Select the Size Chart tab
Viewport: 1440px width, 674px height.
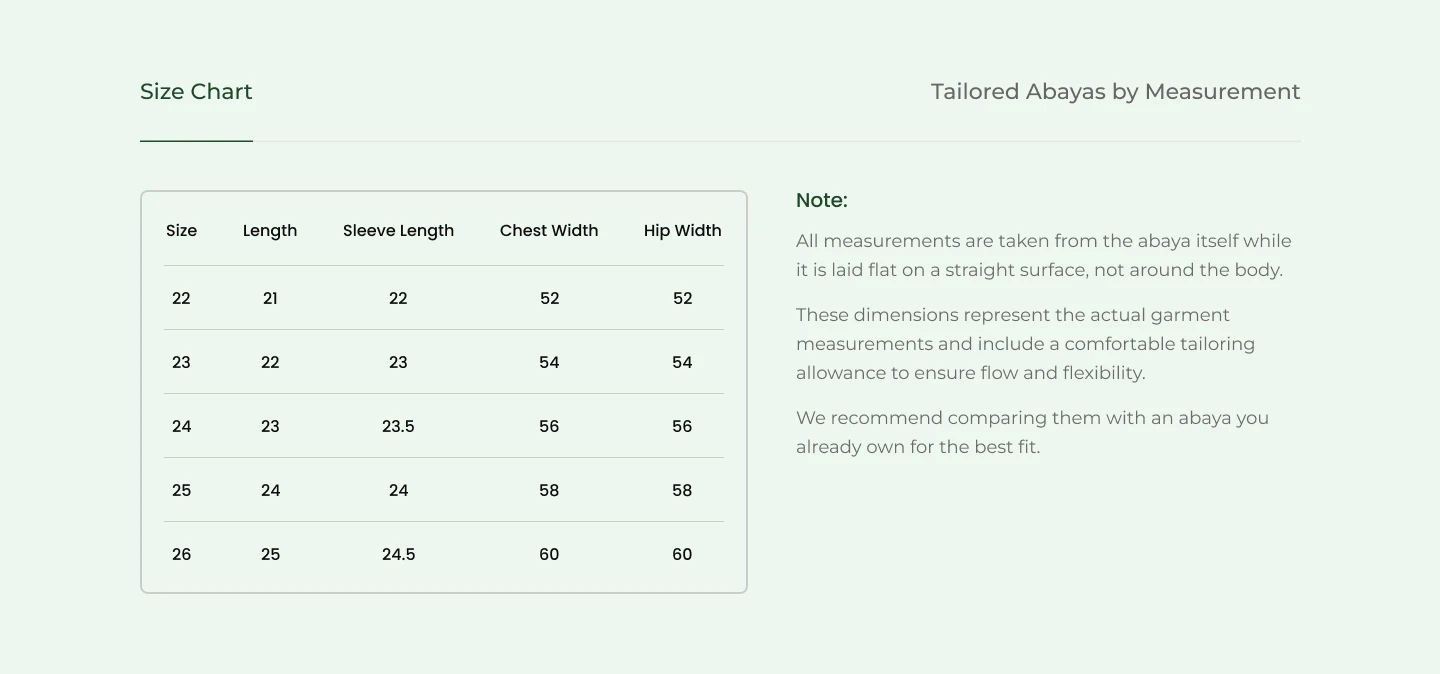pyautogui.click(x=196, y=92)
